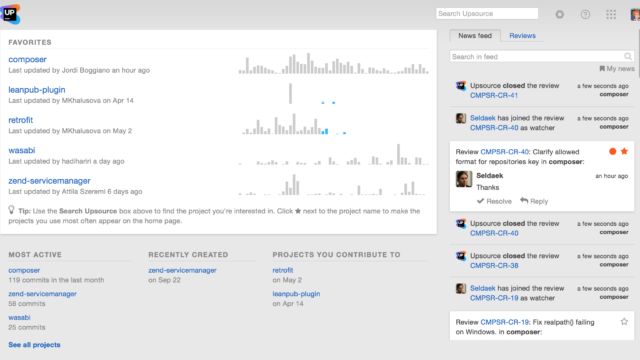Resolve Seldaek's Thanks comment
640x360 pixels.
pos(494,201)
